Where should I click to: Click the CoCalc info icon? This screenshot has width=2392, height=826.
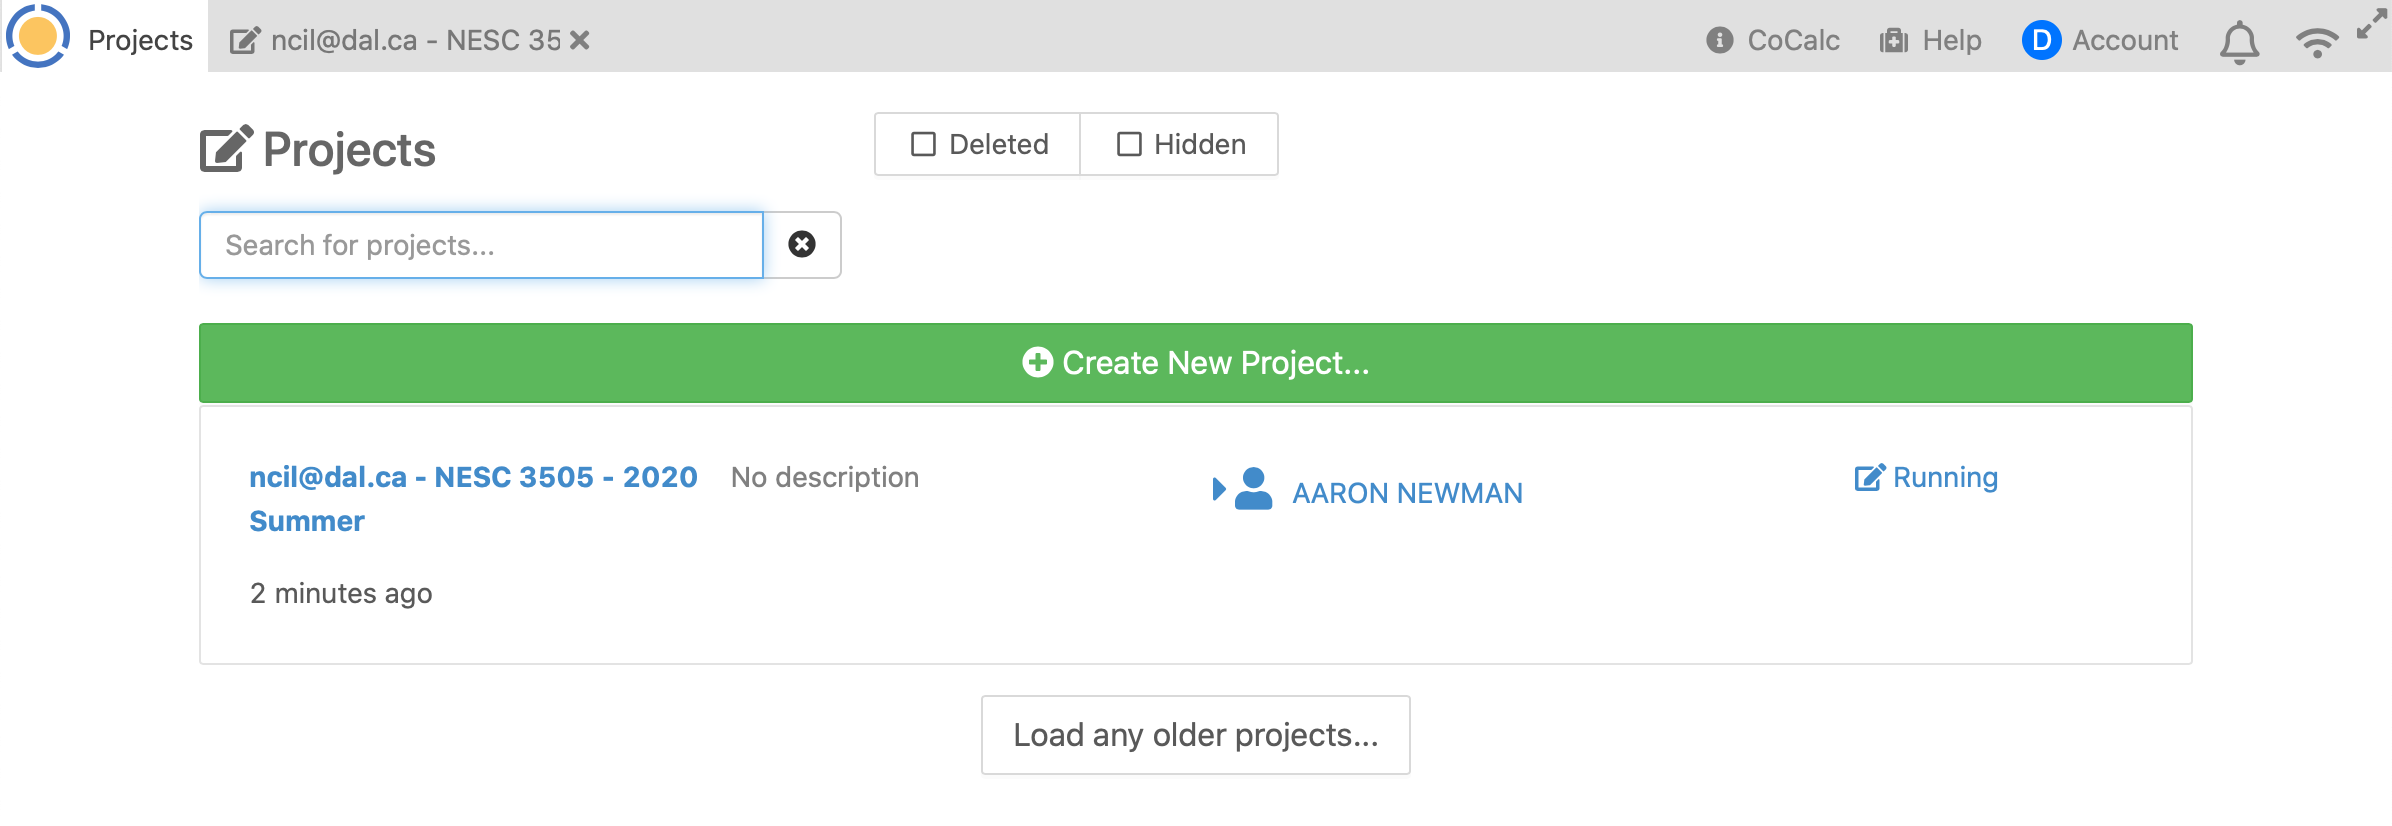pyautogui.click(x=1719, y=40)
